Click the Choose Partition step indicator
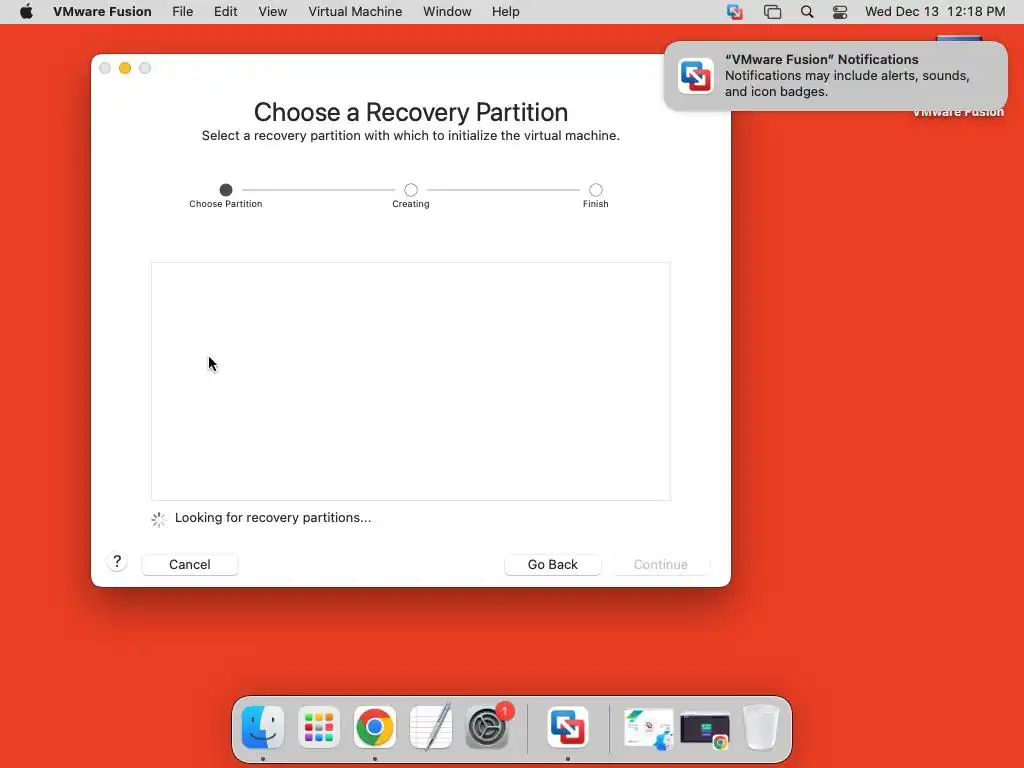1024x768 pixels. click(226, 190)
